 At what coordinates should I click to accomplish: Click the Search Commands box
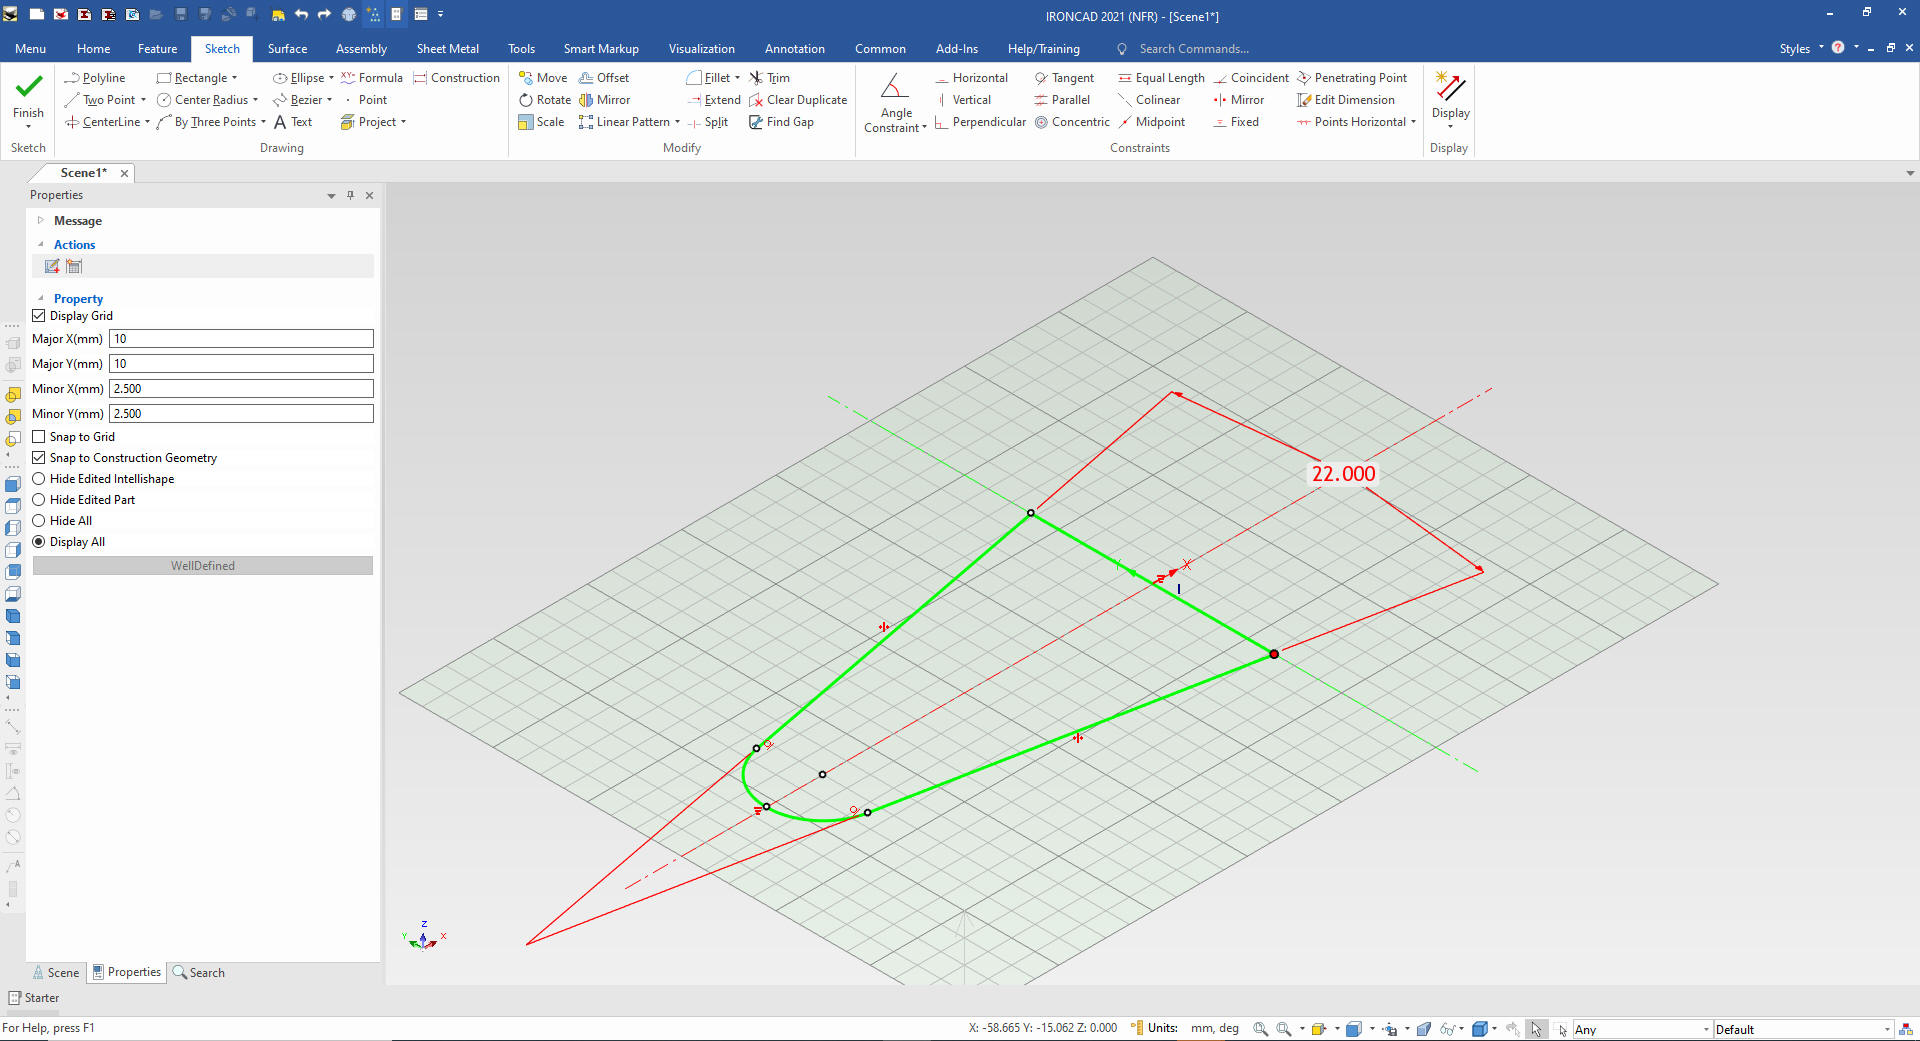1193,49
